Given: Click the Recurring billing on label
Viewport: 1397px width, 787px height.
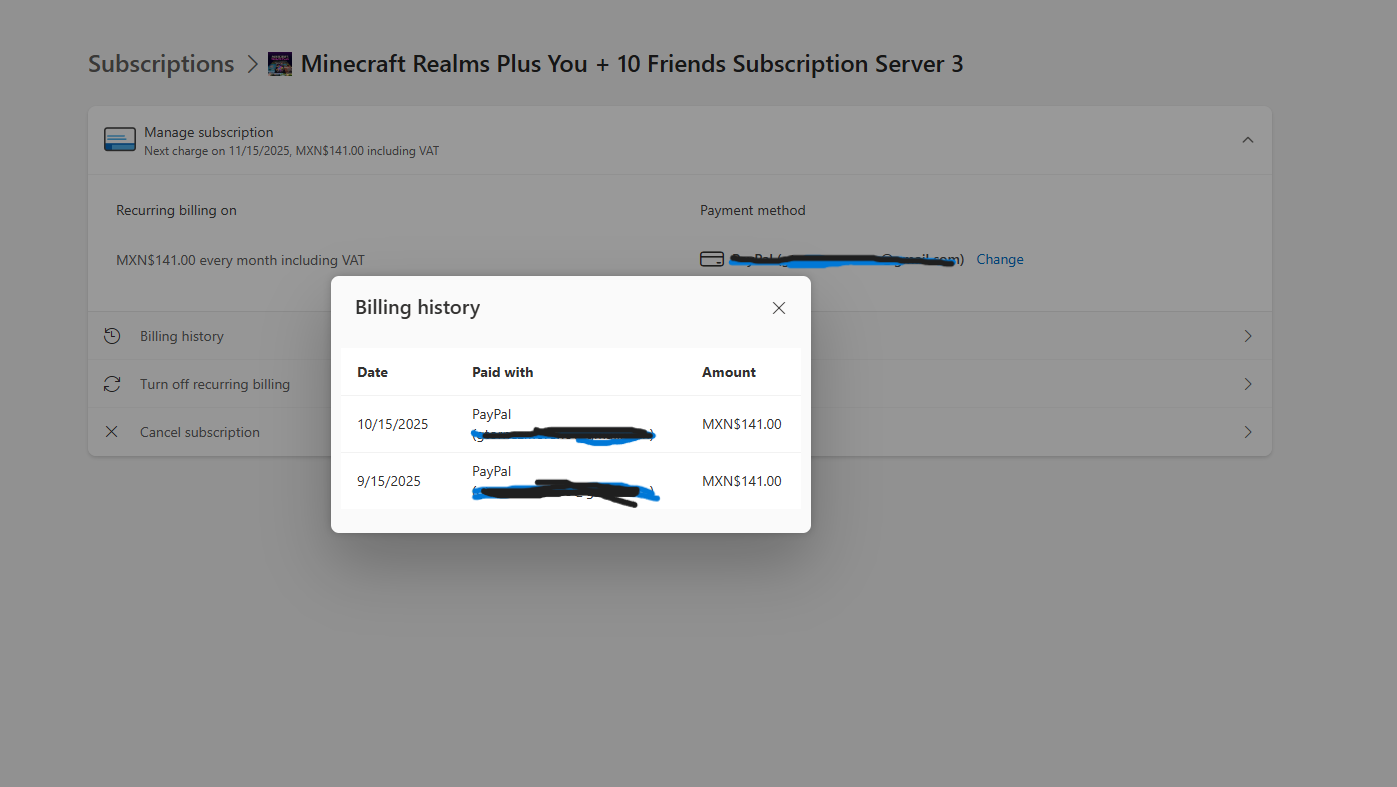Looking at the screenshot, I should pyautogui.click(x=176, y=210).
